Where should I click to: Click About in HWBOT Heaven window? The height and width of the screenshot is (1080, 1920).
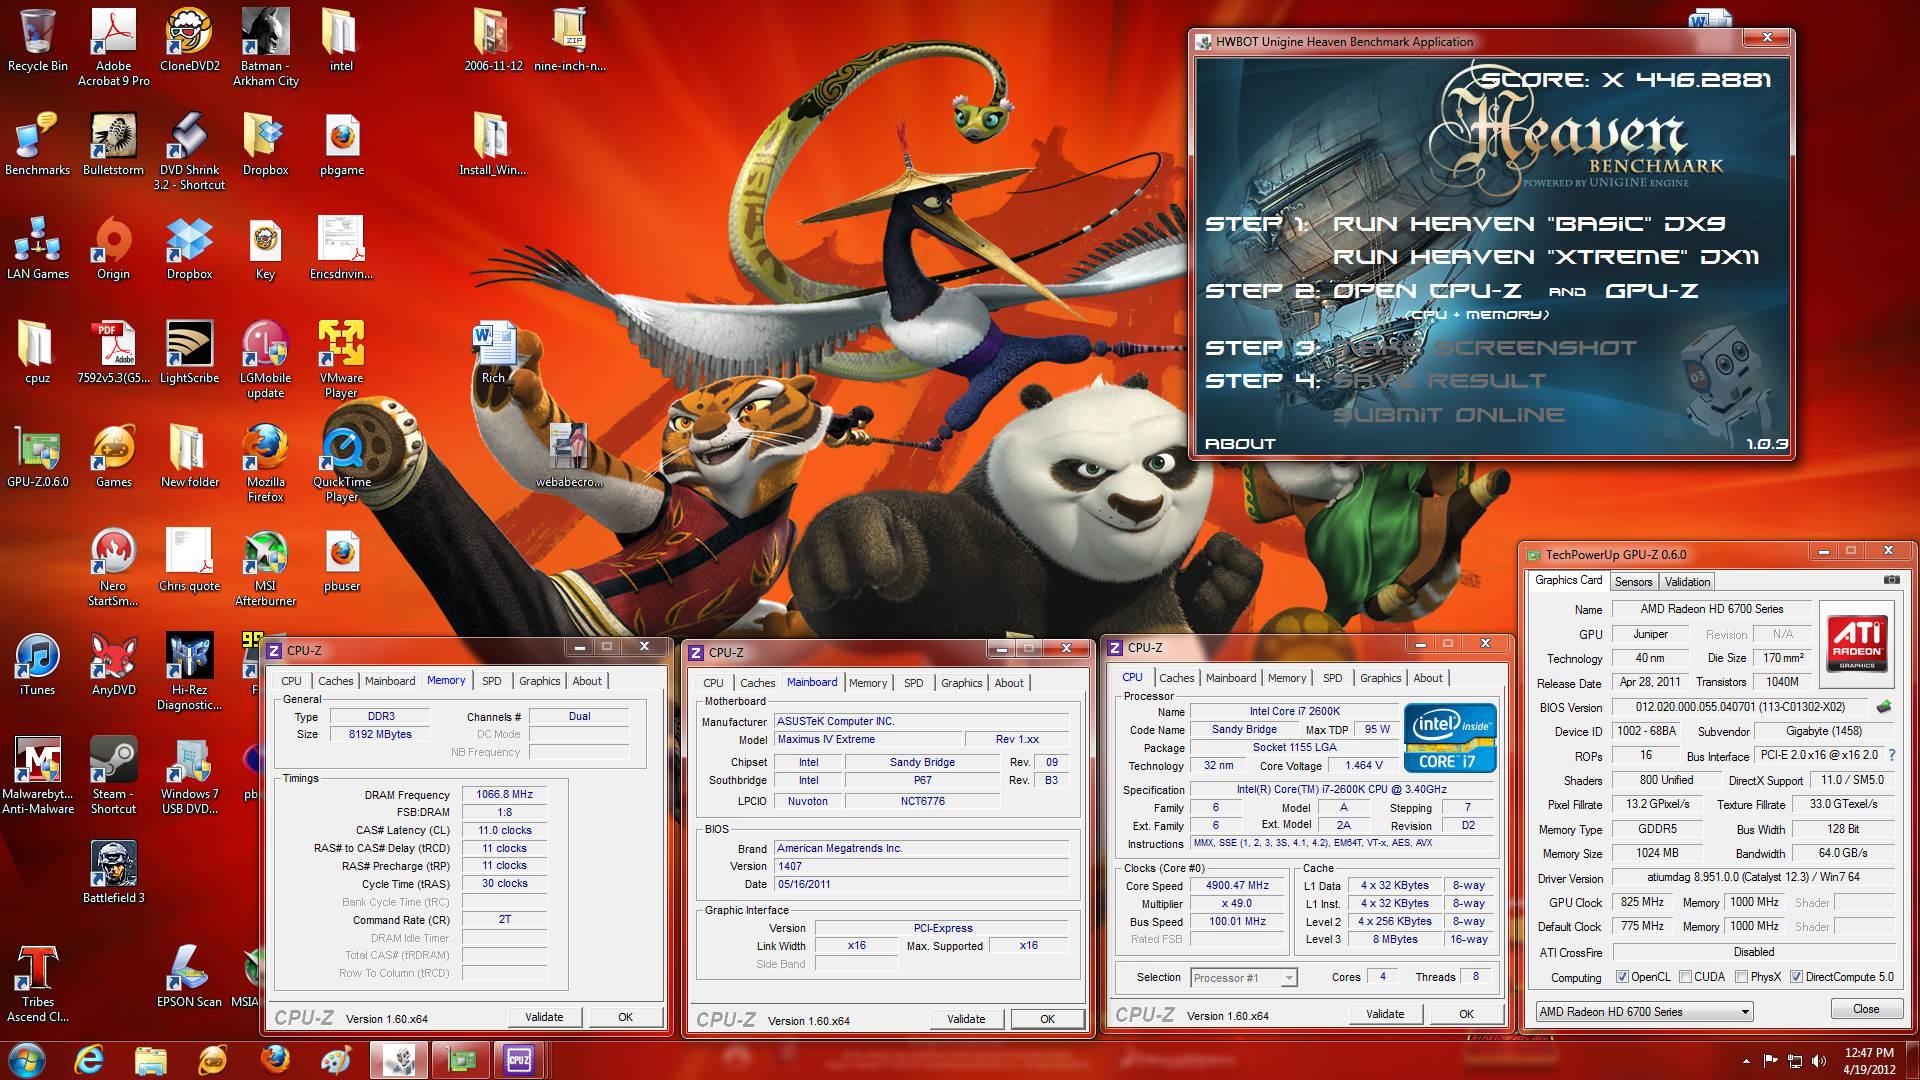1240,443
